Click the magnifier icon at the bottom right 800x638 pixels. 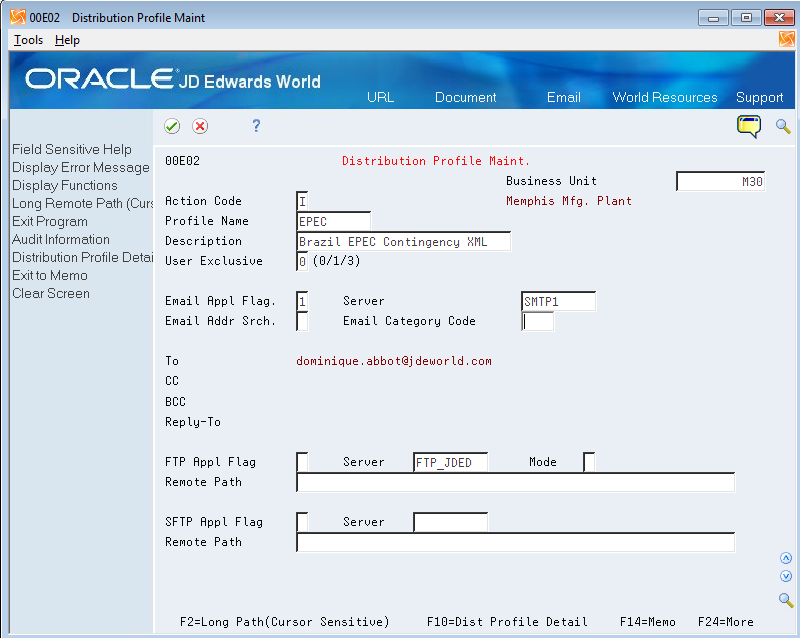coord(786,600)
